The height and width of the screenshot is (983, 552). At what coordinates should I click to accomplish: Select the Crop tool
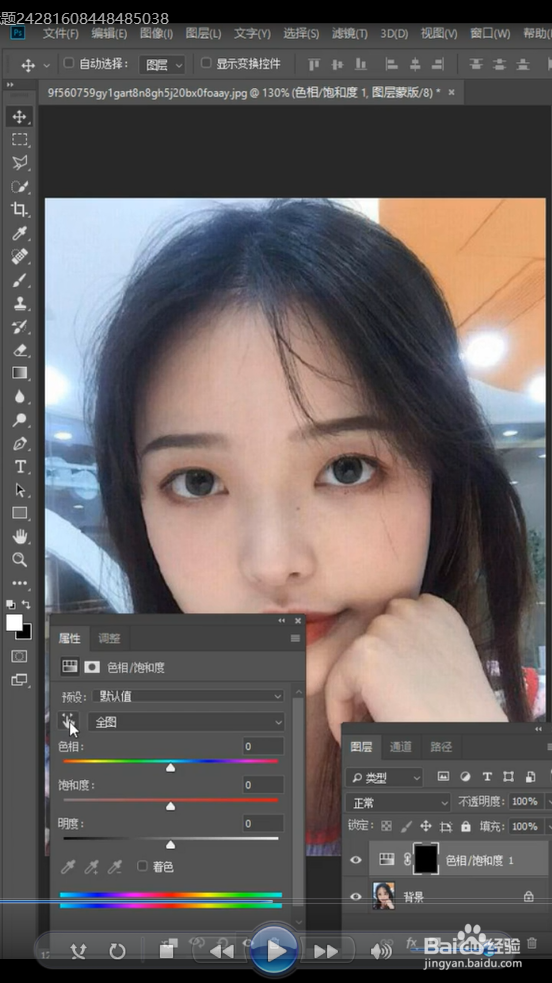click(19, 209)
